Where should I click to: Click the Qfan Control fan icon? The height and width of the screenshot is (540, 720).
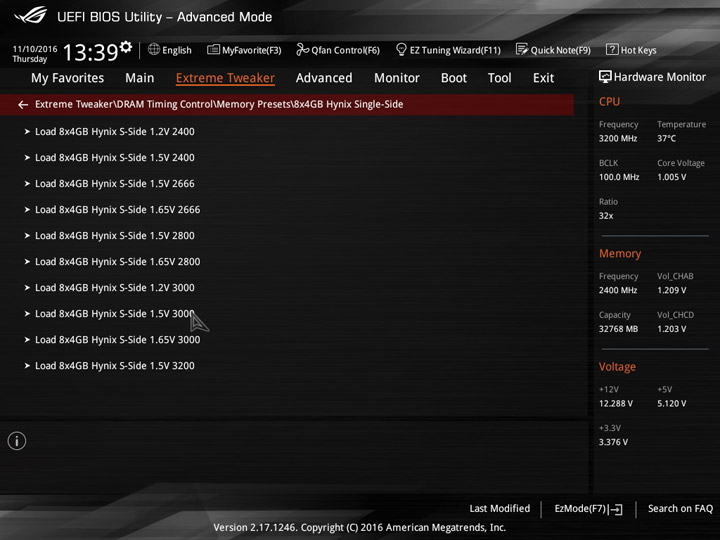click(x=302, y=49)
